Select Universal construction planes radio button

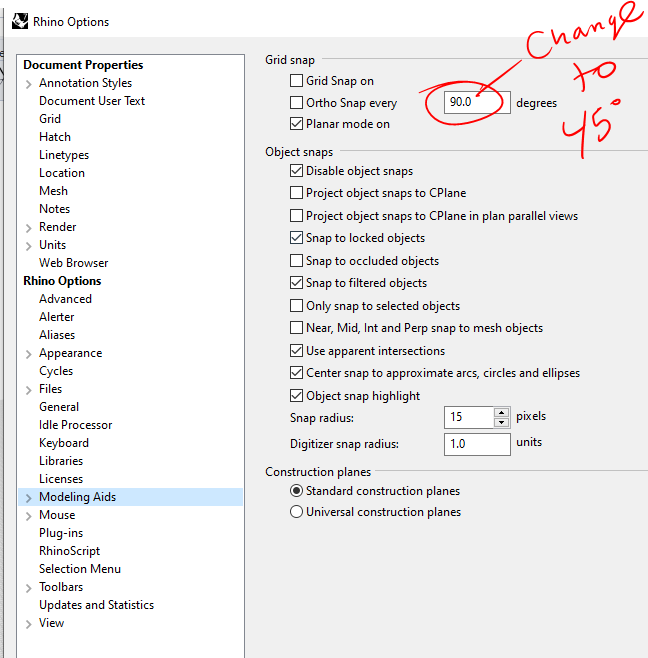point(296,512)
